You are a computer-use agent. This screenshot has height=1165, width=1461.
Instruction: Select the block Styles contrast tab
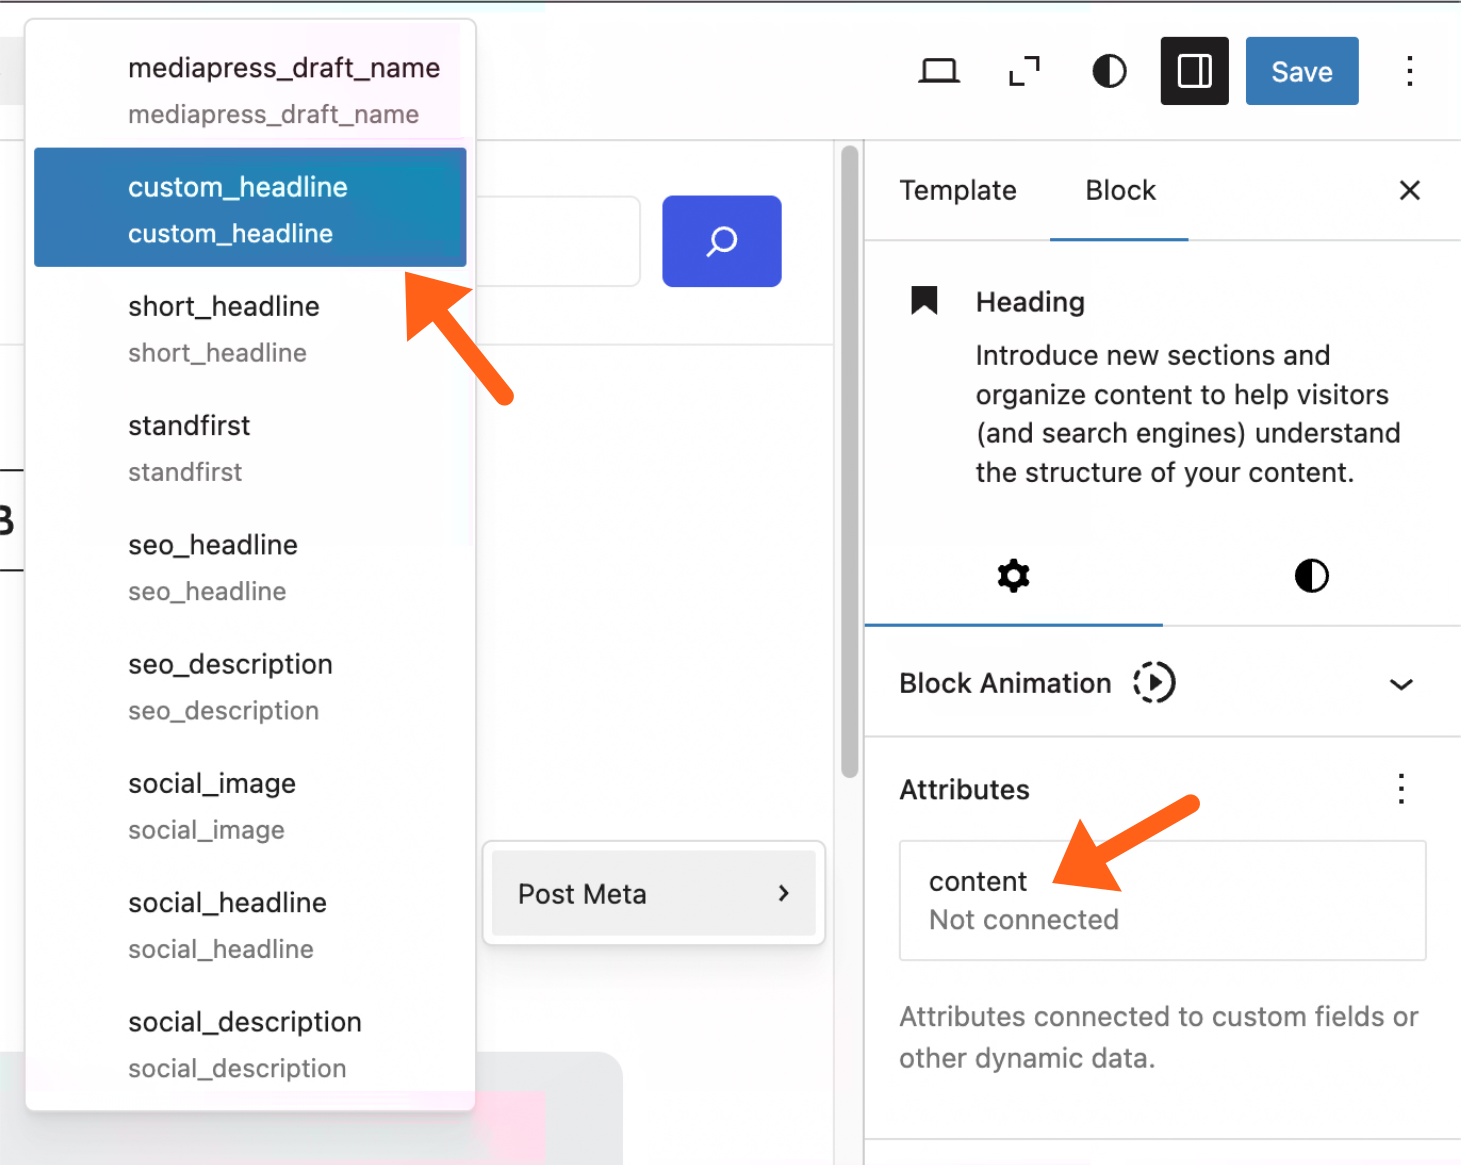tap(1311, 576)
